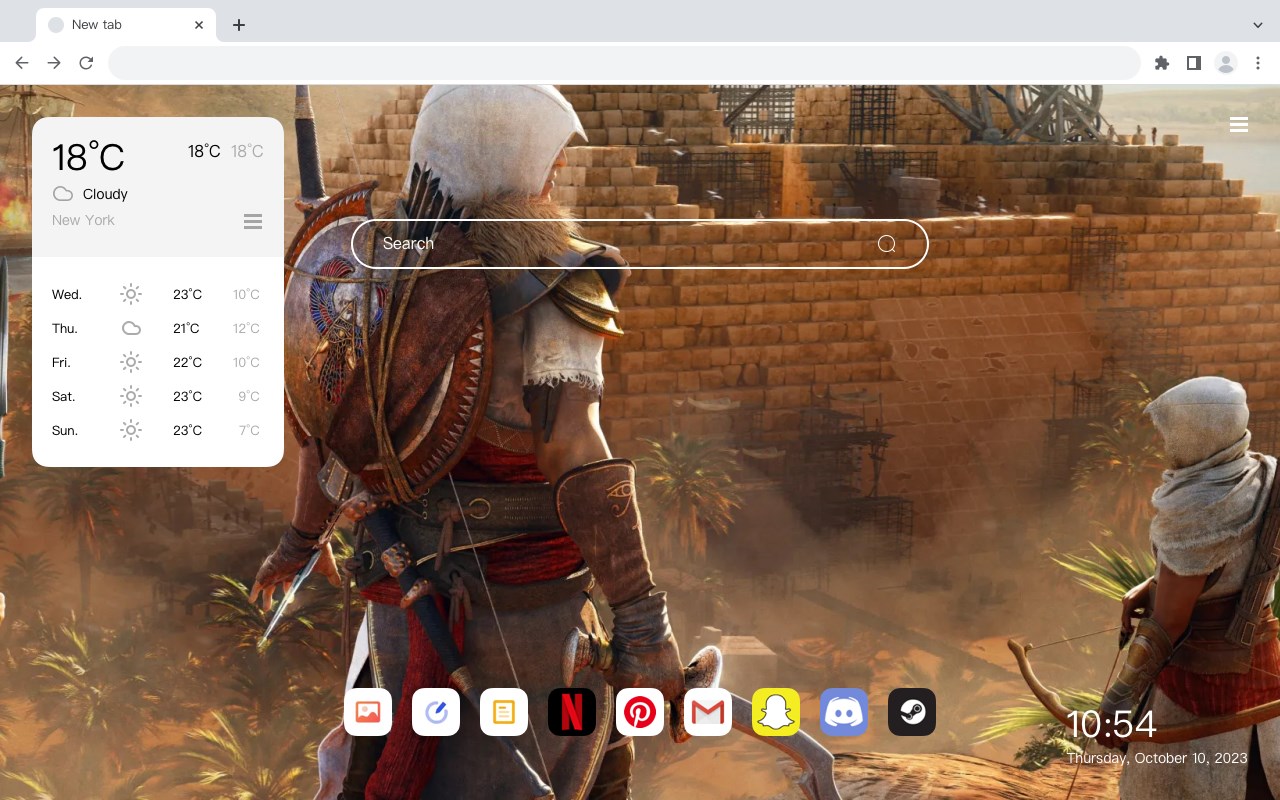Go back using the browser arrow
The width and height of the screenshot is (1280, 800).
(22, 63)
